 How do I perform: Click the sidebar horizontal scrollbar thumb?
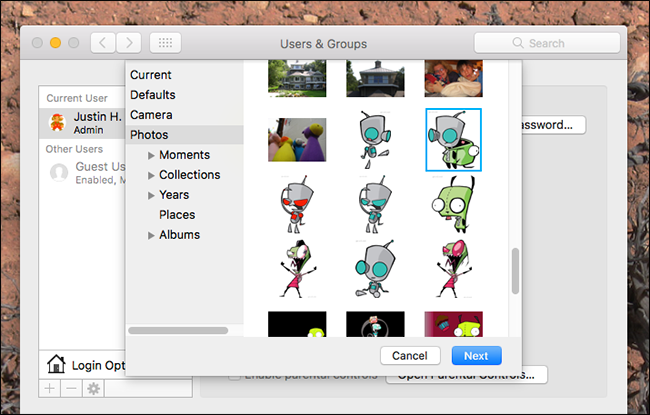click(178, 330)
